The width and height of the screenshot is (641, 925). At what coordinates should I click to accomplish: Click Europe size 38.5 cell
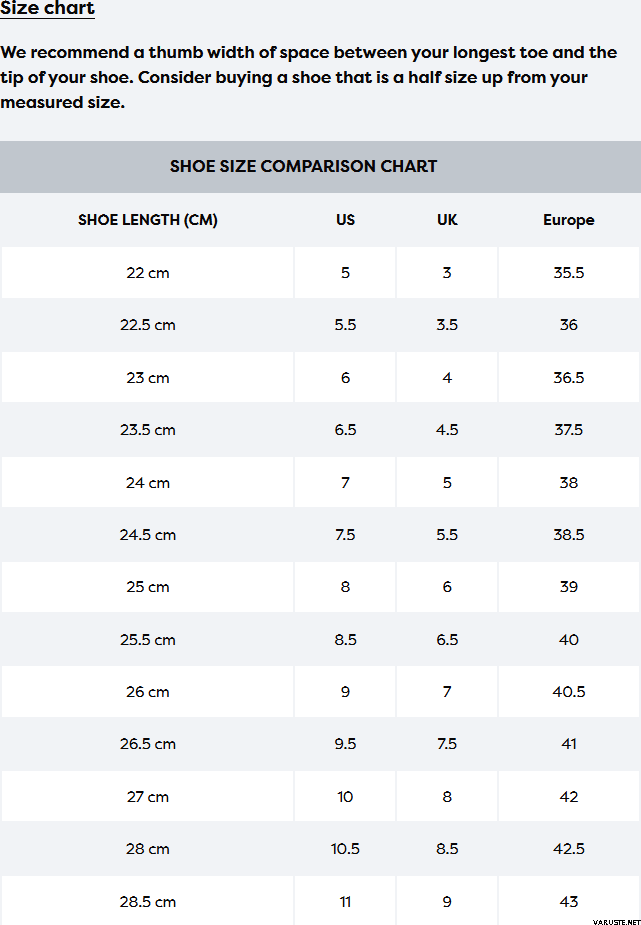click(x=568, y=535)
